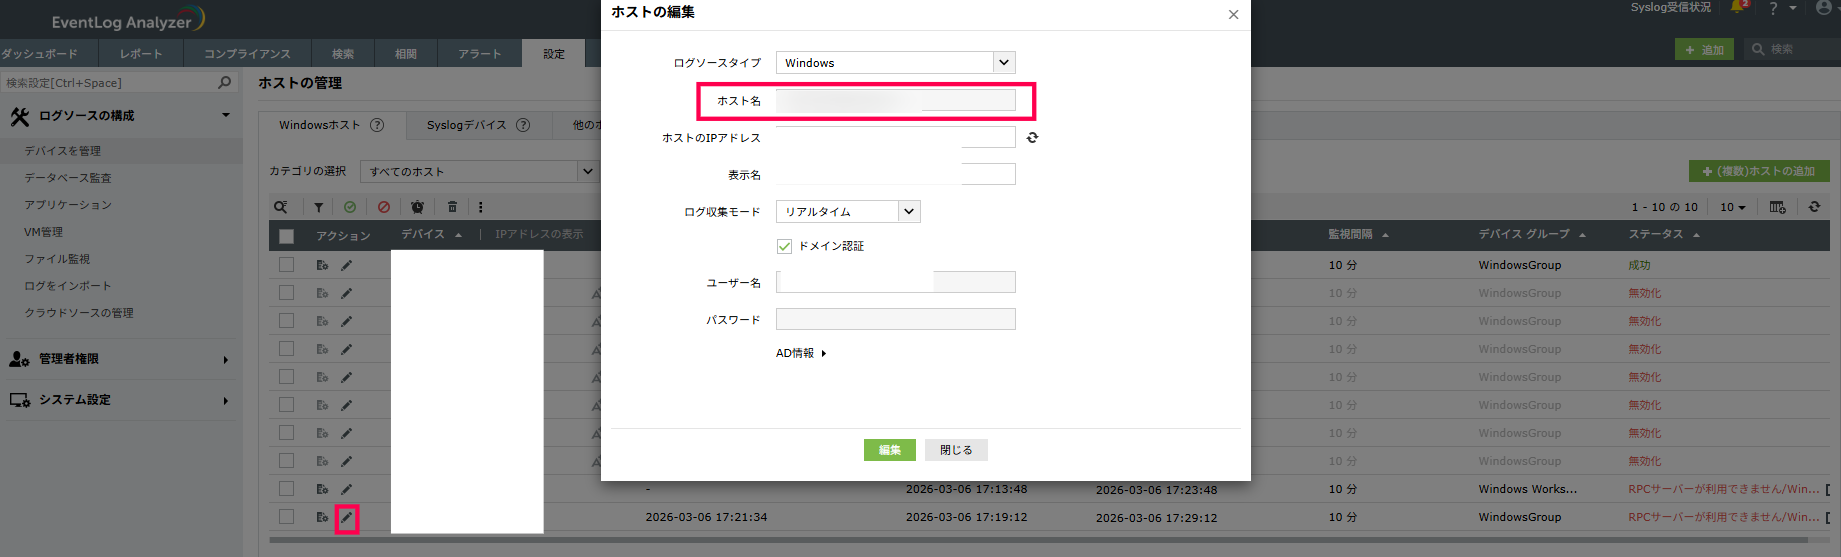Select クラウドソースの管理 in sidebar
This screenshot has height=557, width=1841.
point(79,313)
